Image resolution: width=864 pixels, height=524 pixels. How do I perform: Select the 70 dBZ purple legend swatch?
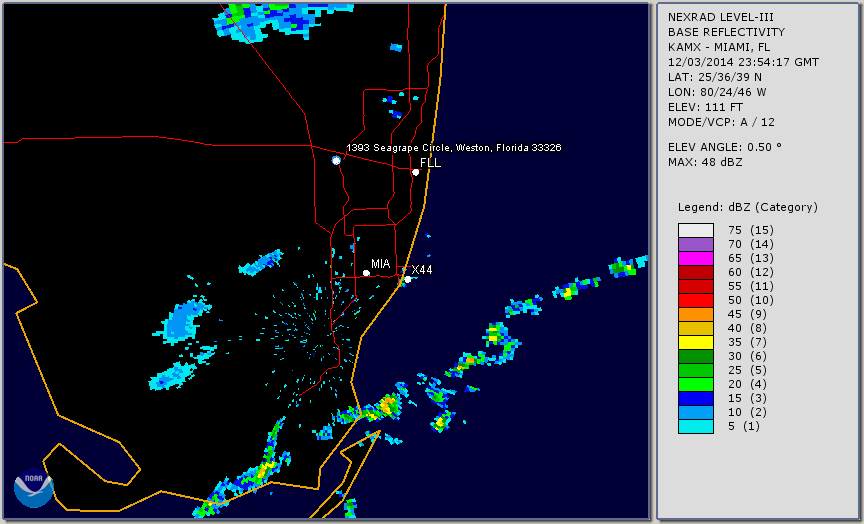[696, 244]
